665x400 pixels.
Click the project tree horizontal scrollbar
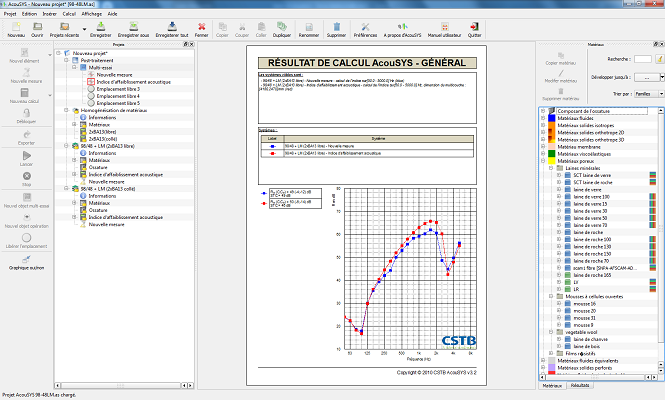click(x=124, y=386)
